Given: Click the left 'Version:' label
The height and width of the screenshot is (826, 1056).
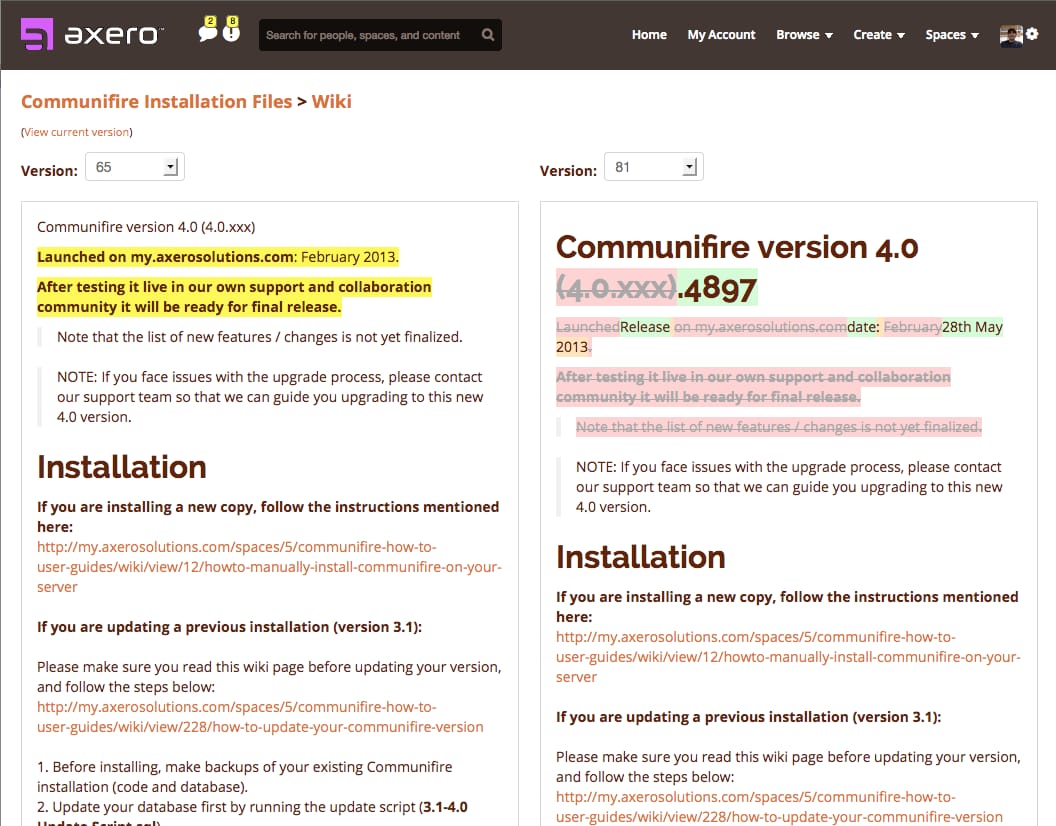Looking at the screenshot, I should click(49, 170).
